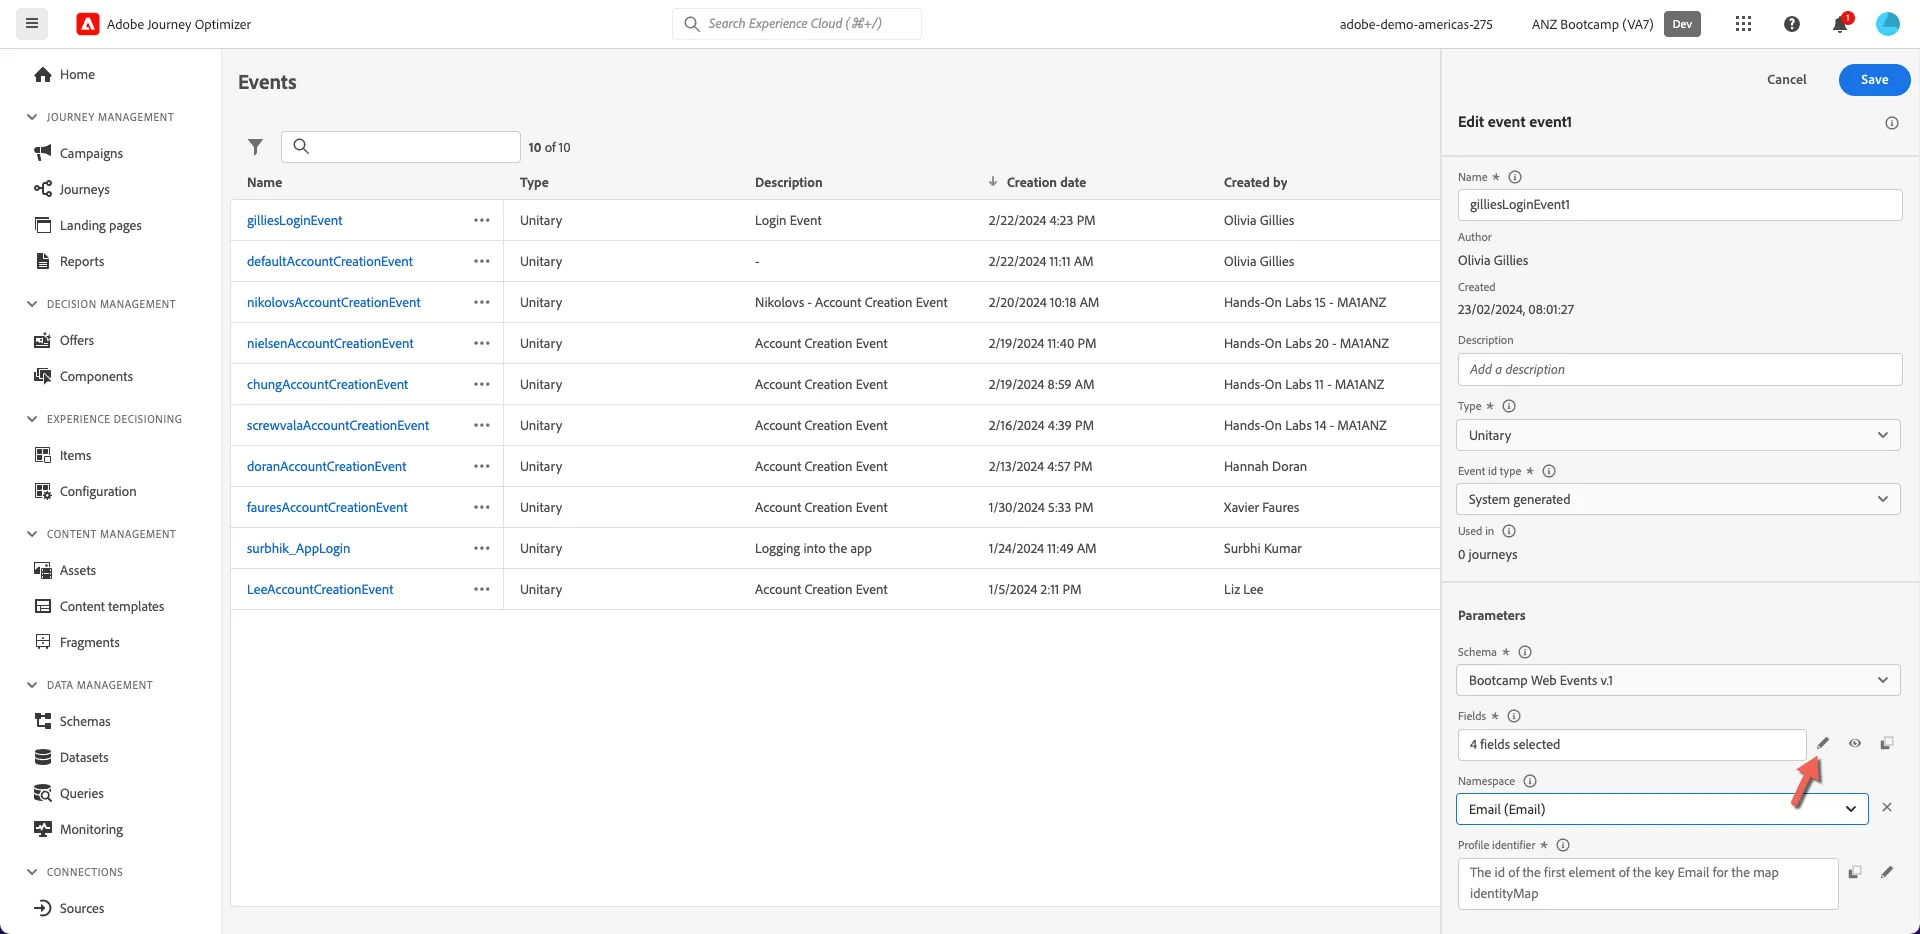This screenshot has height=934, width=1920.
Task: Open Content templates in sidebar
Action: (112, 606)
